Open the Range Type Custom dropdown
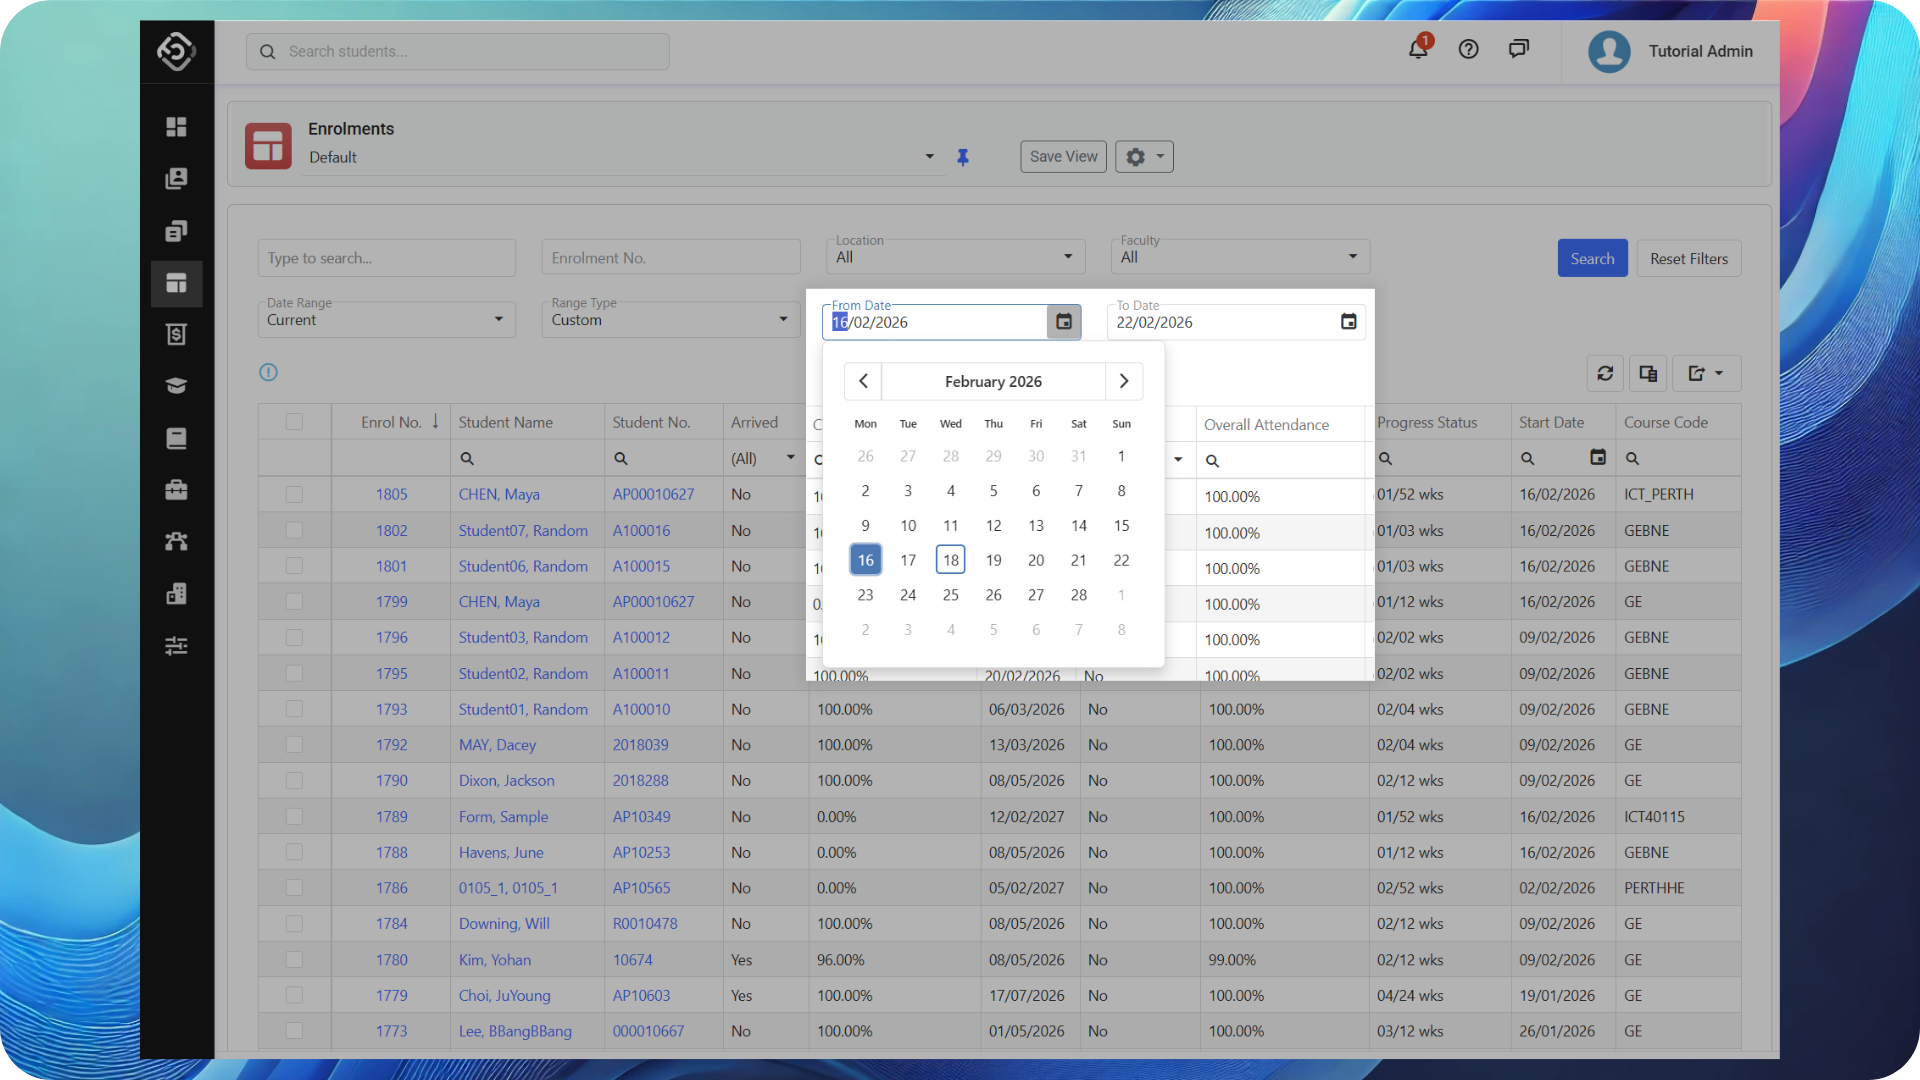The image size is (1920, 1080). [x=670, y=320]
